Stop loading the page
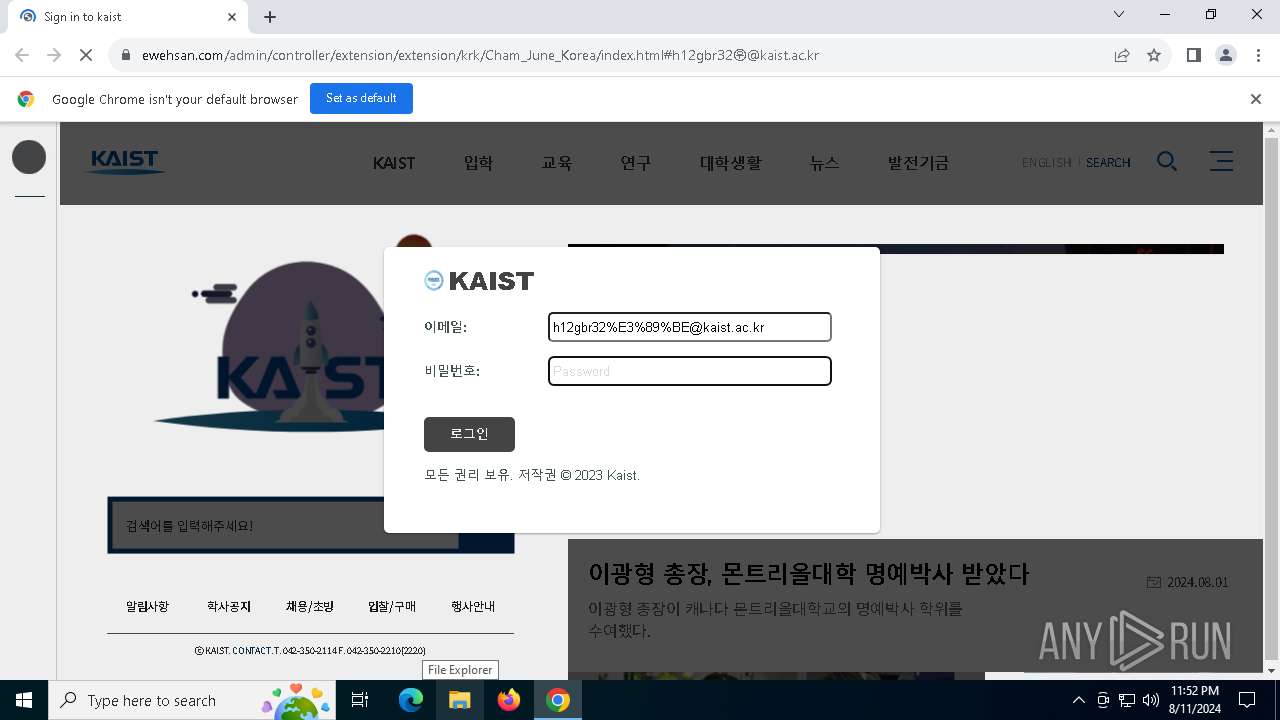Screen dimensions: 1280x720 tap(86, 55)
